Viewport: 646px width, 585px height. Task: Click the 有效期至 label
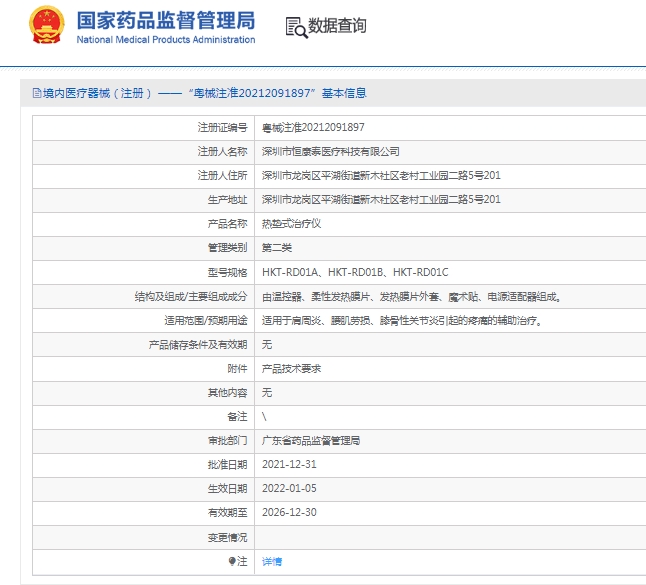click(227, 512)
